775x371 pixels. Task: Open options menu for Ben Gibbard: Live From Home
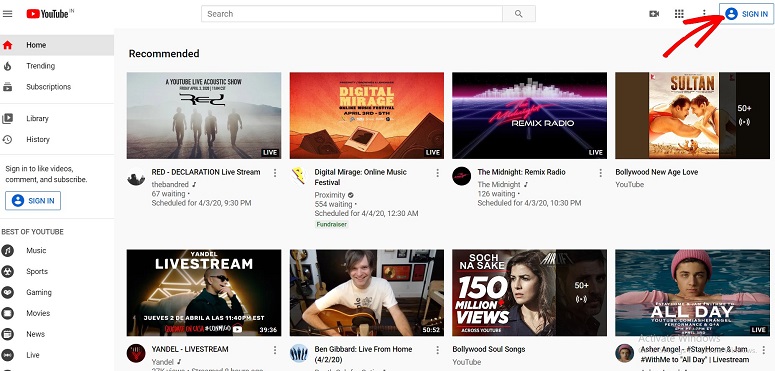point(437,350)
